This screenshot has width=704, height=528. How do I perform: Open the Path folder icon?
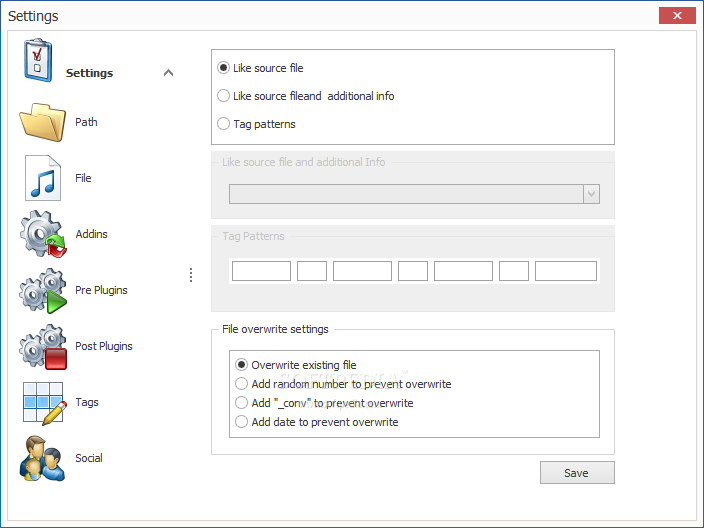point(43,122)
